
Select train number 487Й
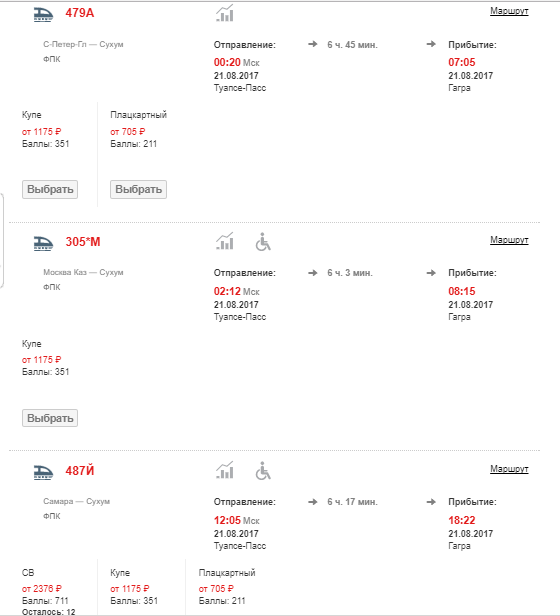80,470
